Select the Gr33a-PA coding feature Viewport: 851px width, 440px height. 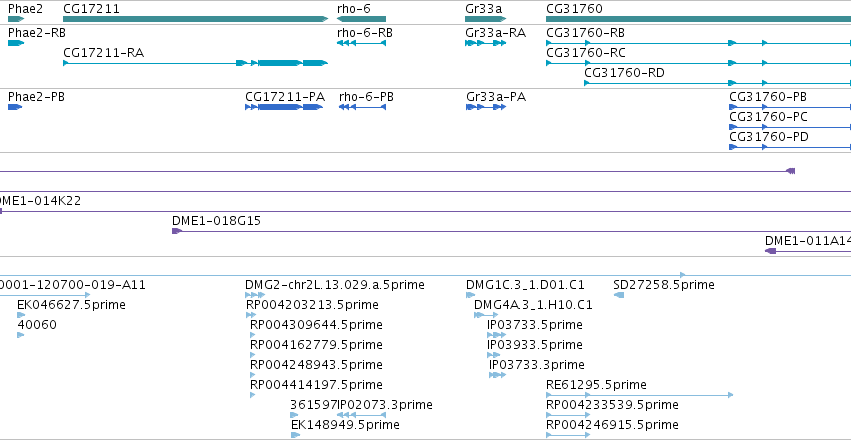click(486, 107)
